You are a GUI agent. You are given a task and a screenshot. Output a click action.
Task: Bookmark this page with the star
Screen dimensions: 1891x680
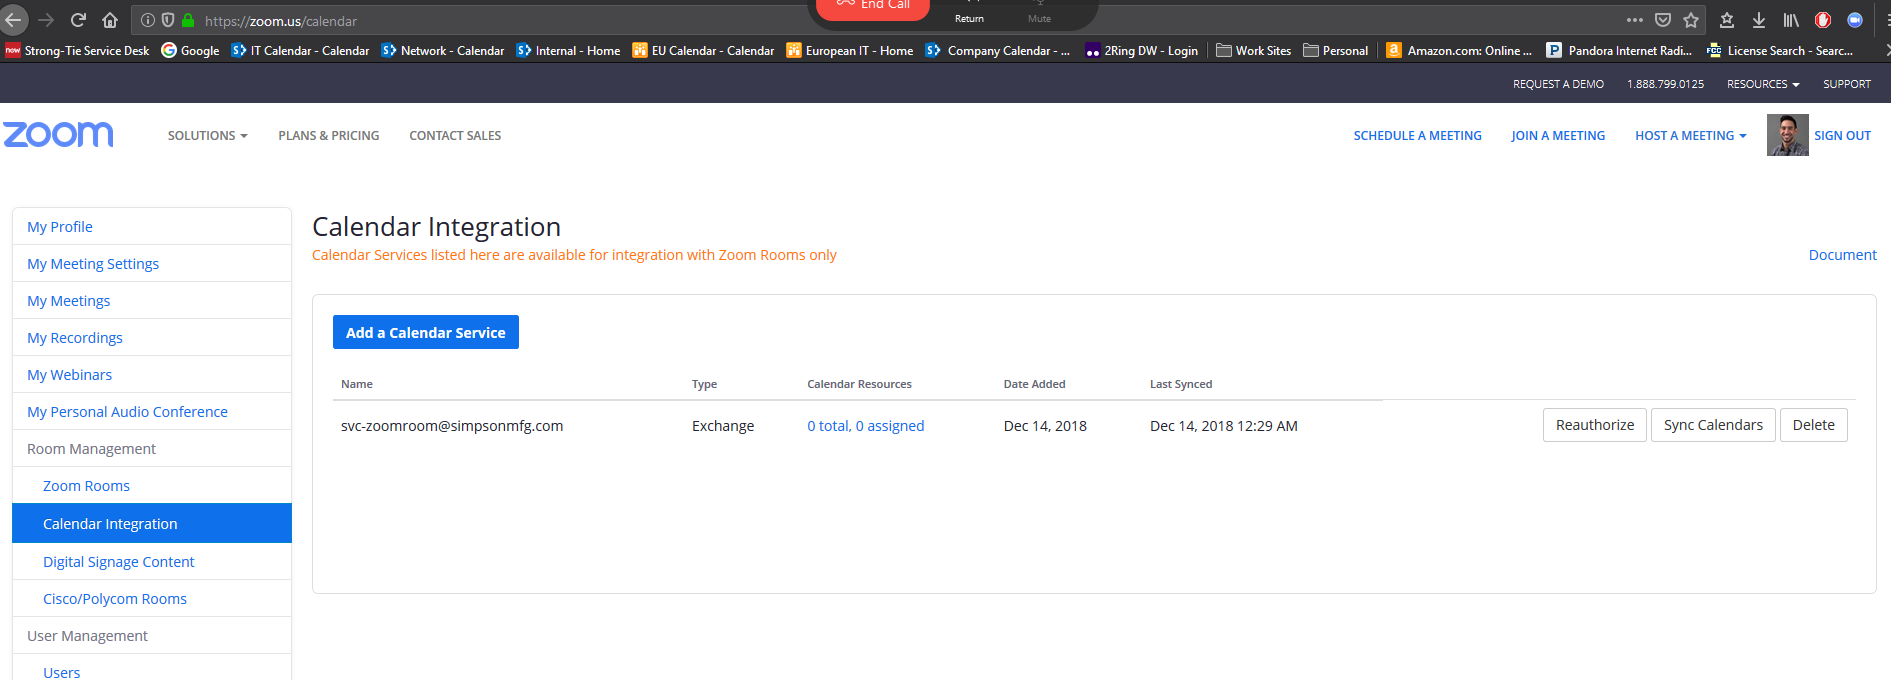pyautogui.click(x=1691, y=20)
